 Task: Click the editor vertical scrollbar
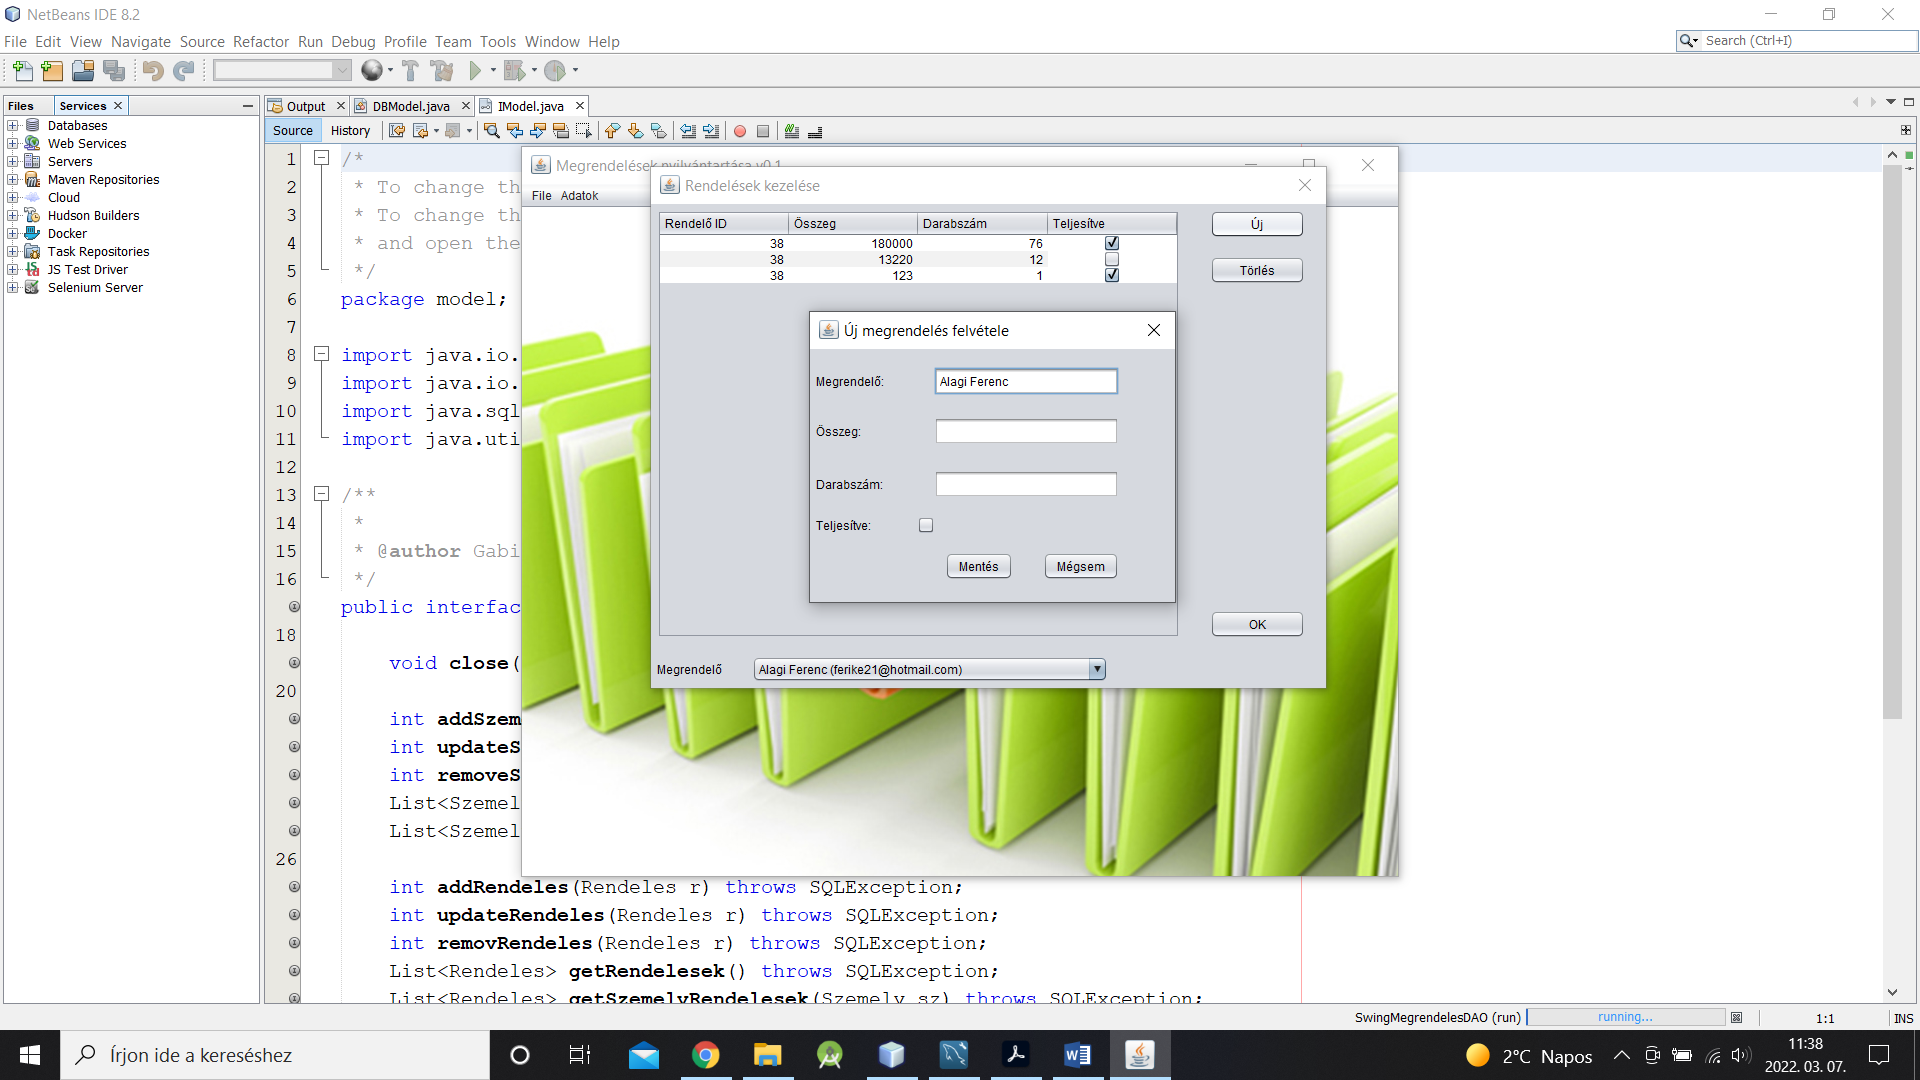click(1891, 440)
